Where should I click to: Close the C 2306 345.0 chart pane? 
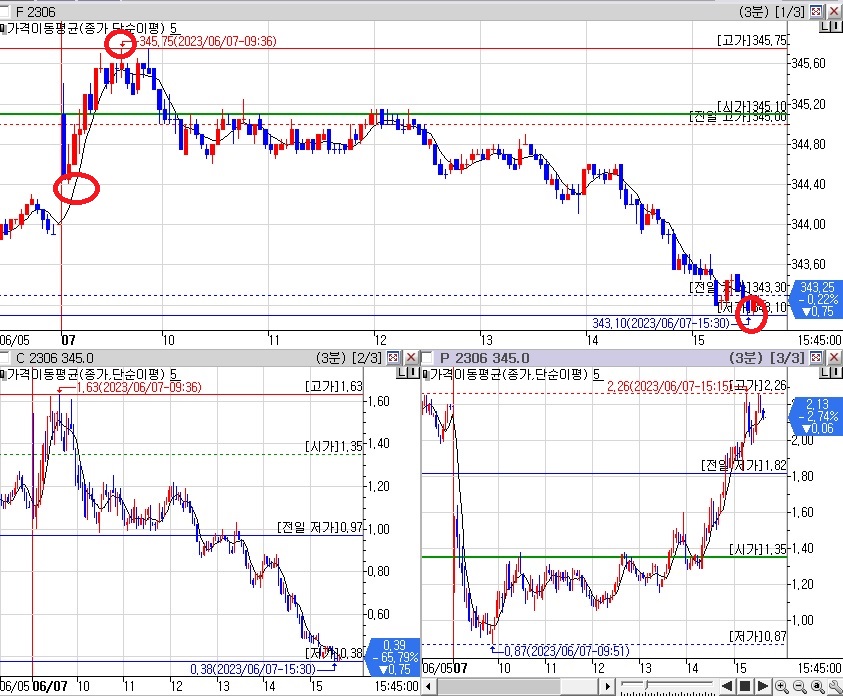point(411,357)
